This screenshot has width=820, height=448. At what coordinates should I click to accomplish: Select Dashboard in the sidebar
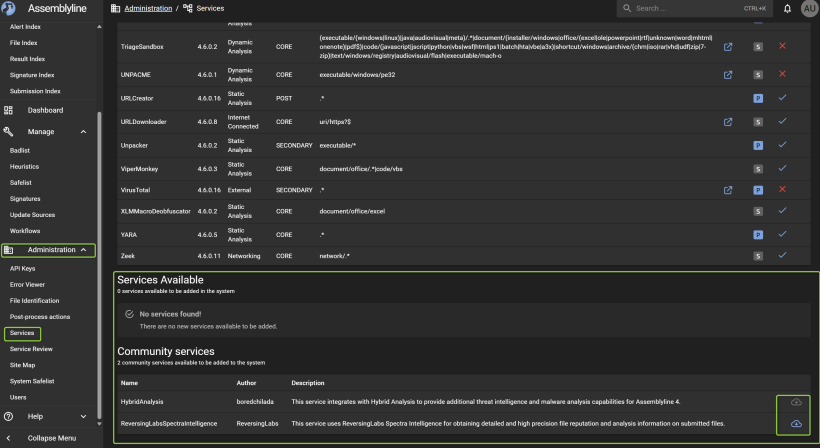click(x=45, y=110)
